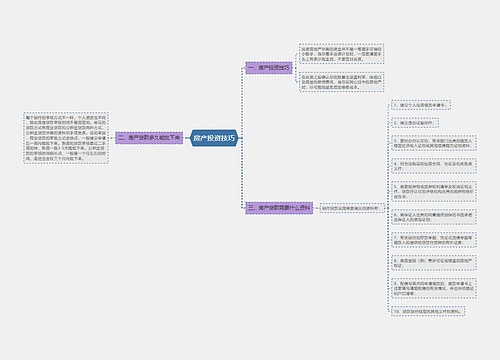This screenshot has width=500, height=360.
Task: Click the connector right of the center node
Action: coord(241,138)
